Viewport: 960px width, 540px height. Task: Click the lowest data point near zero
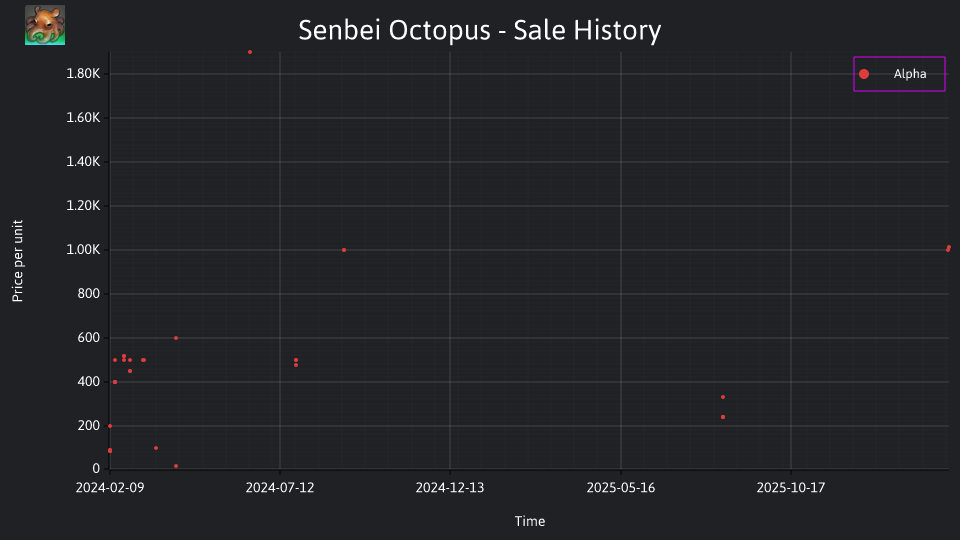click(x=176, y=466)
